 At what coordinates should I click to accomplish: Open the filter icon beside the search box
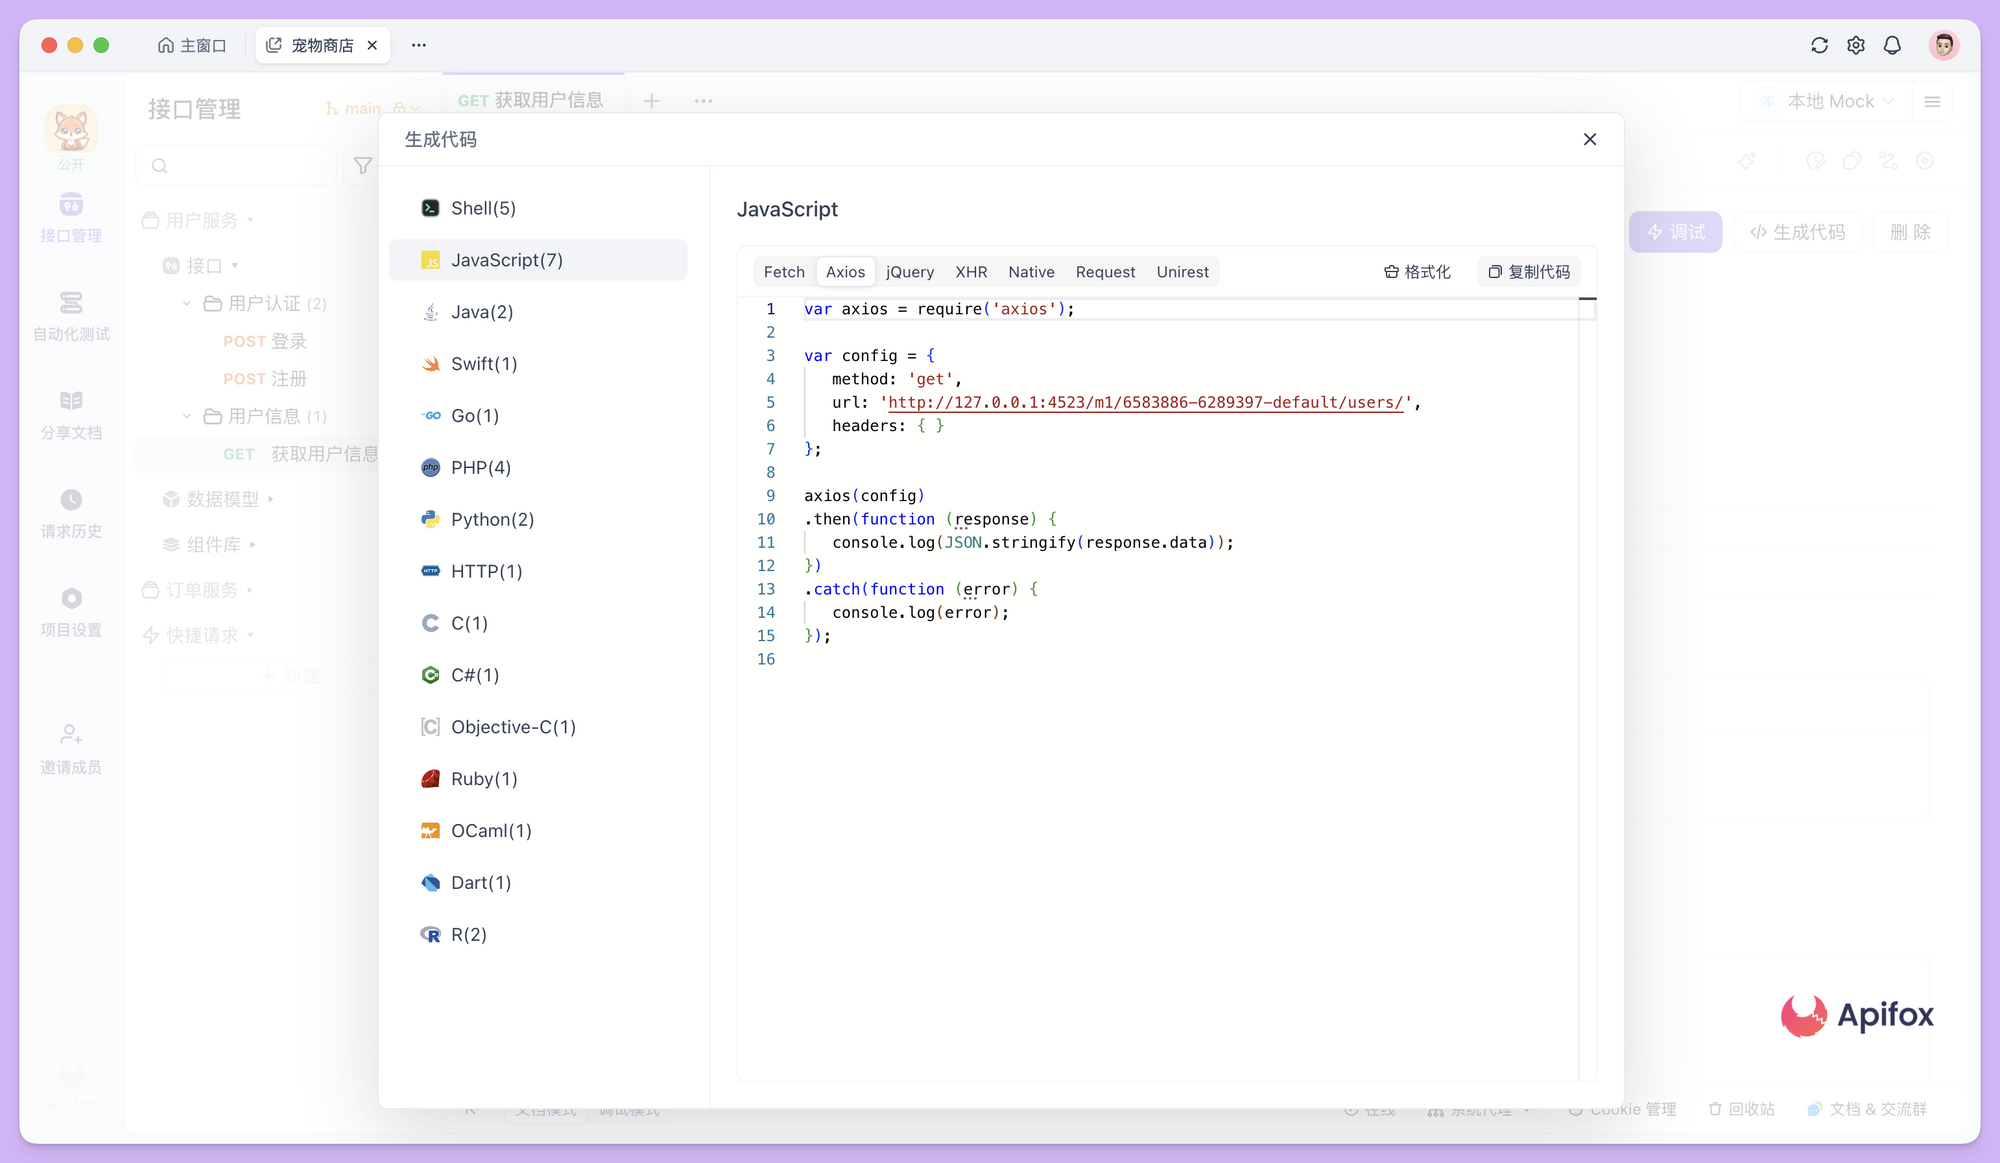[362, 165]
